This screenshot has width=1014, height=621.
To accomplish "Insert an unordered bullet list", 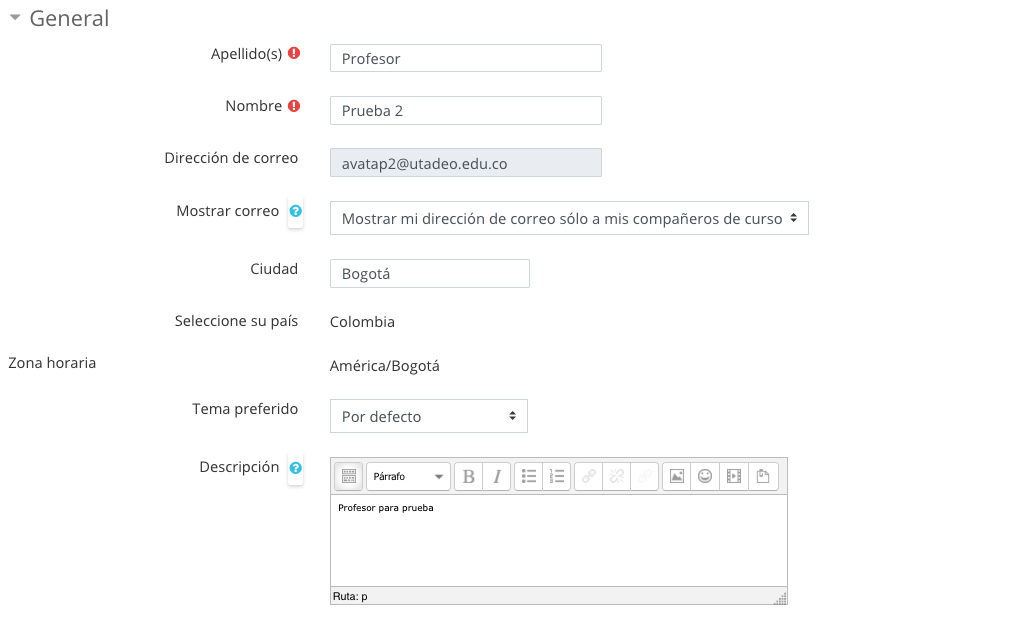I will click(528, 477).
